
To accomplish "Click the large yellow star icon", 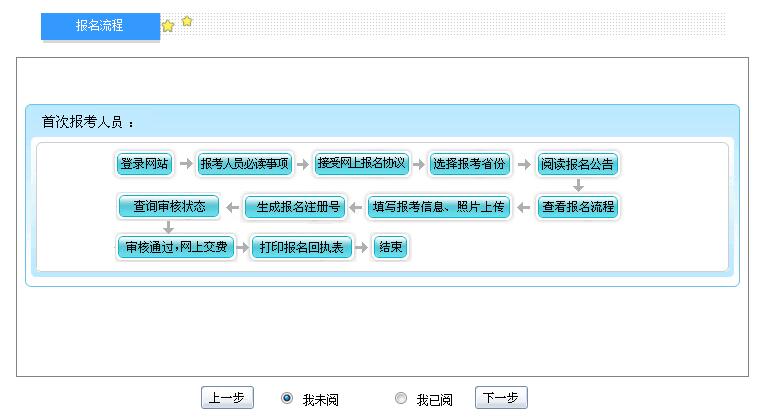I will pyautogui.click(x=168, y=26).
